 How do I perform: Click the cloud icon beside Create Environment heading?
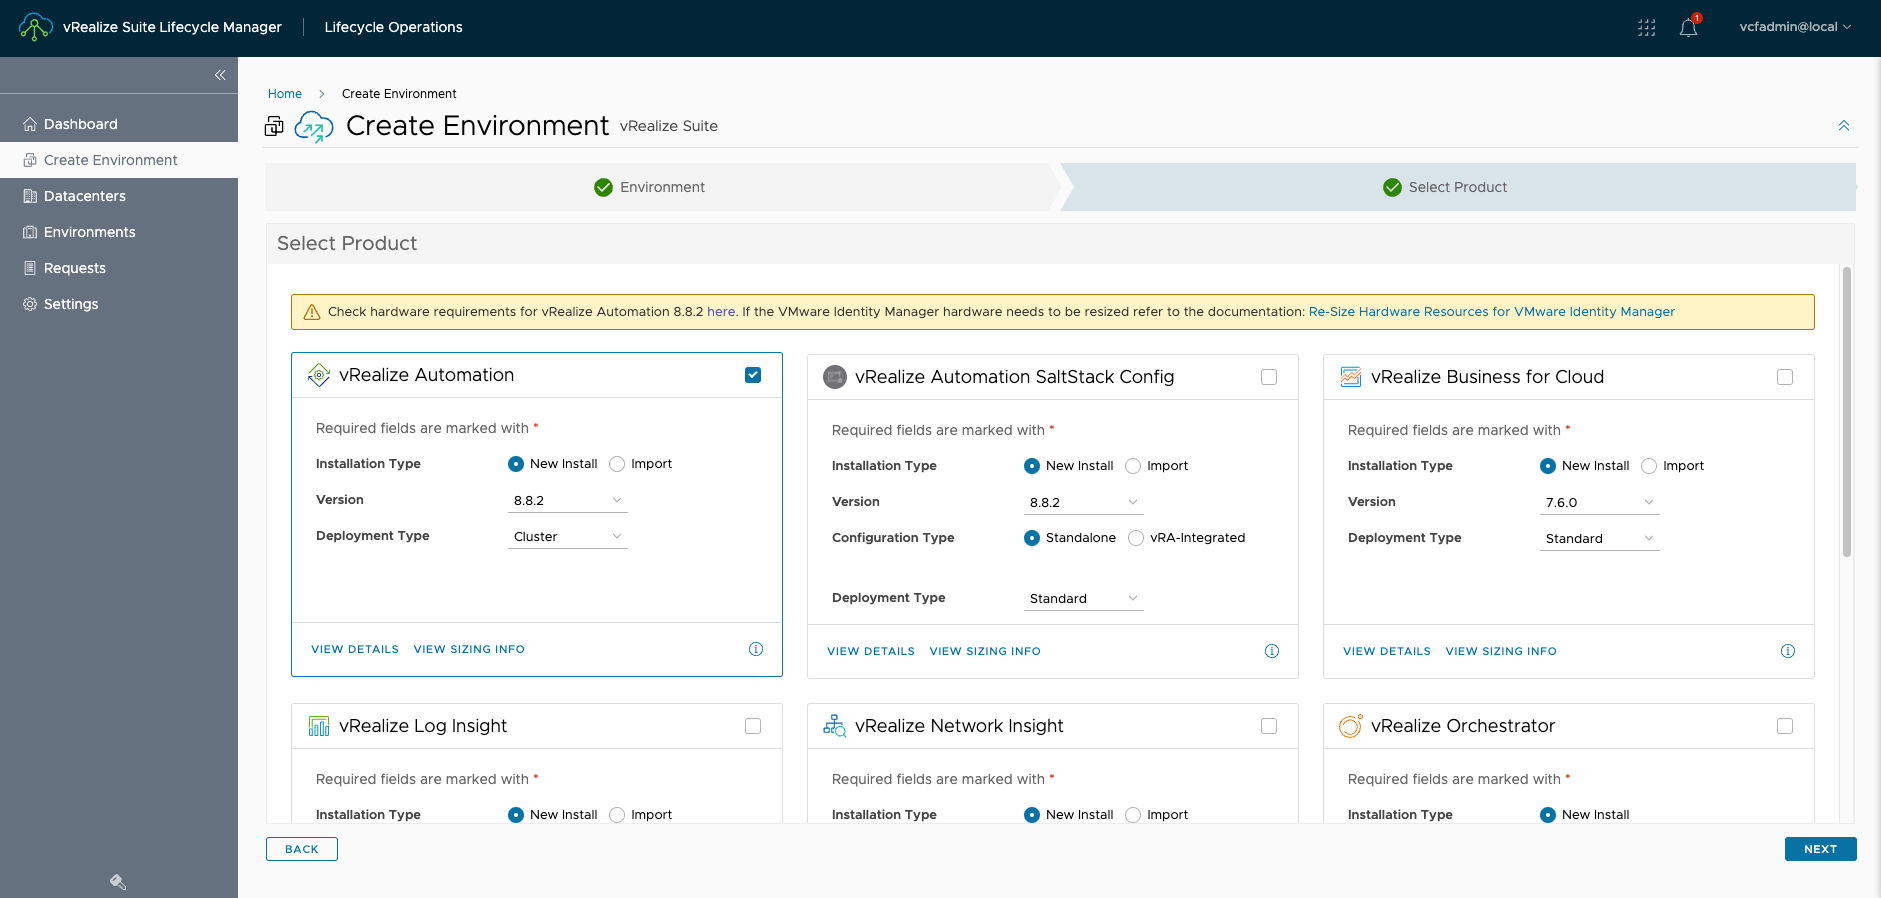click(x=314, y=127)
